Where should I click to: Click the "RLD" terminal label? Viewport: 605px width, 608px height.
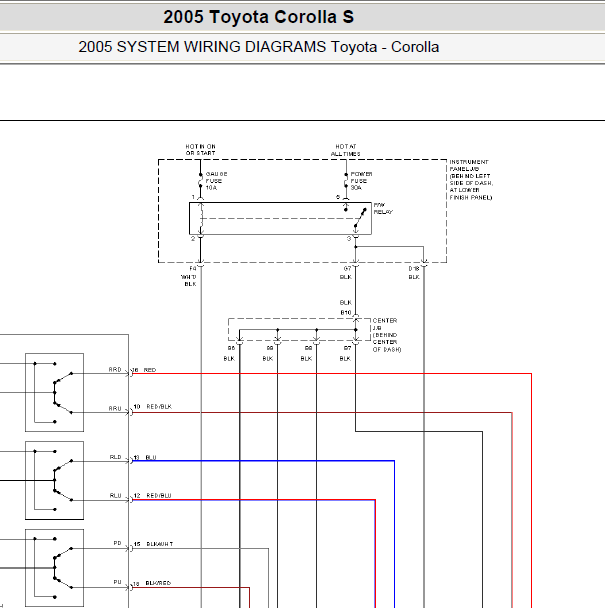[x=116, y=457]
